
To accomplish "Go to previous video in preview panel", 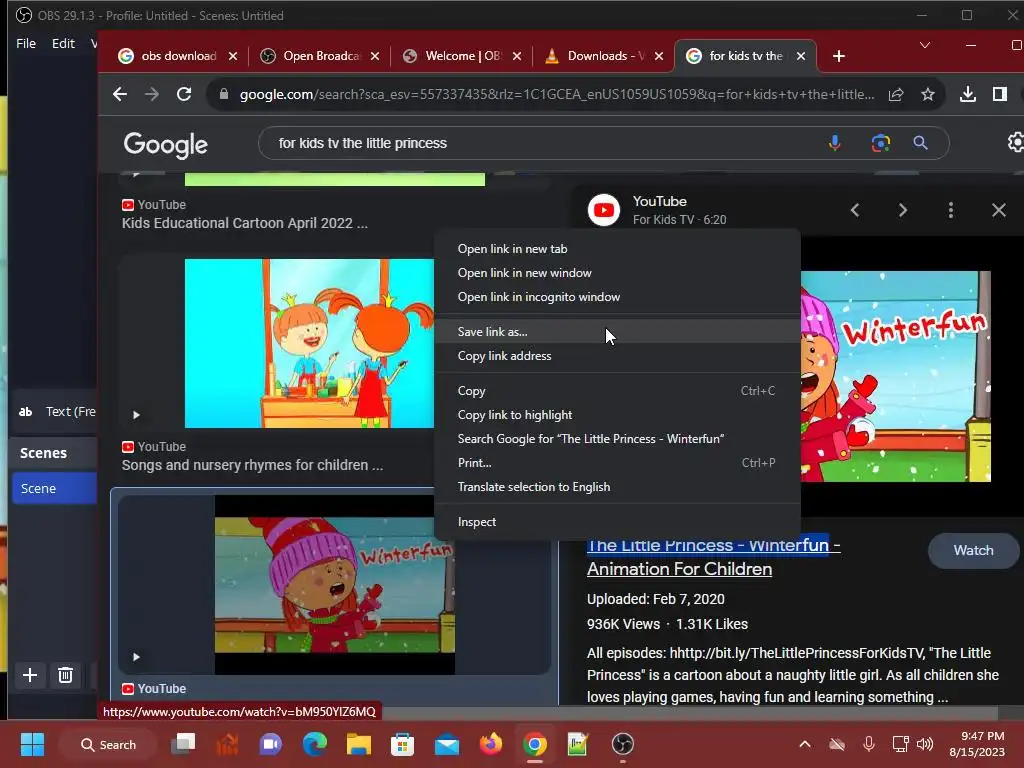I will click(x=855, y=210).
